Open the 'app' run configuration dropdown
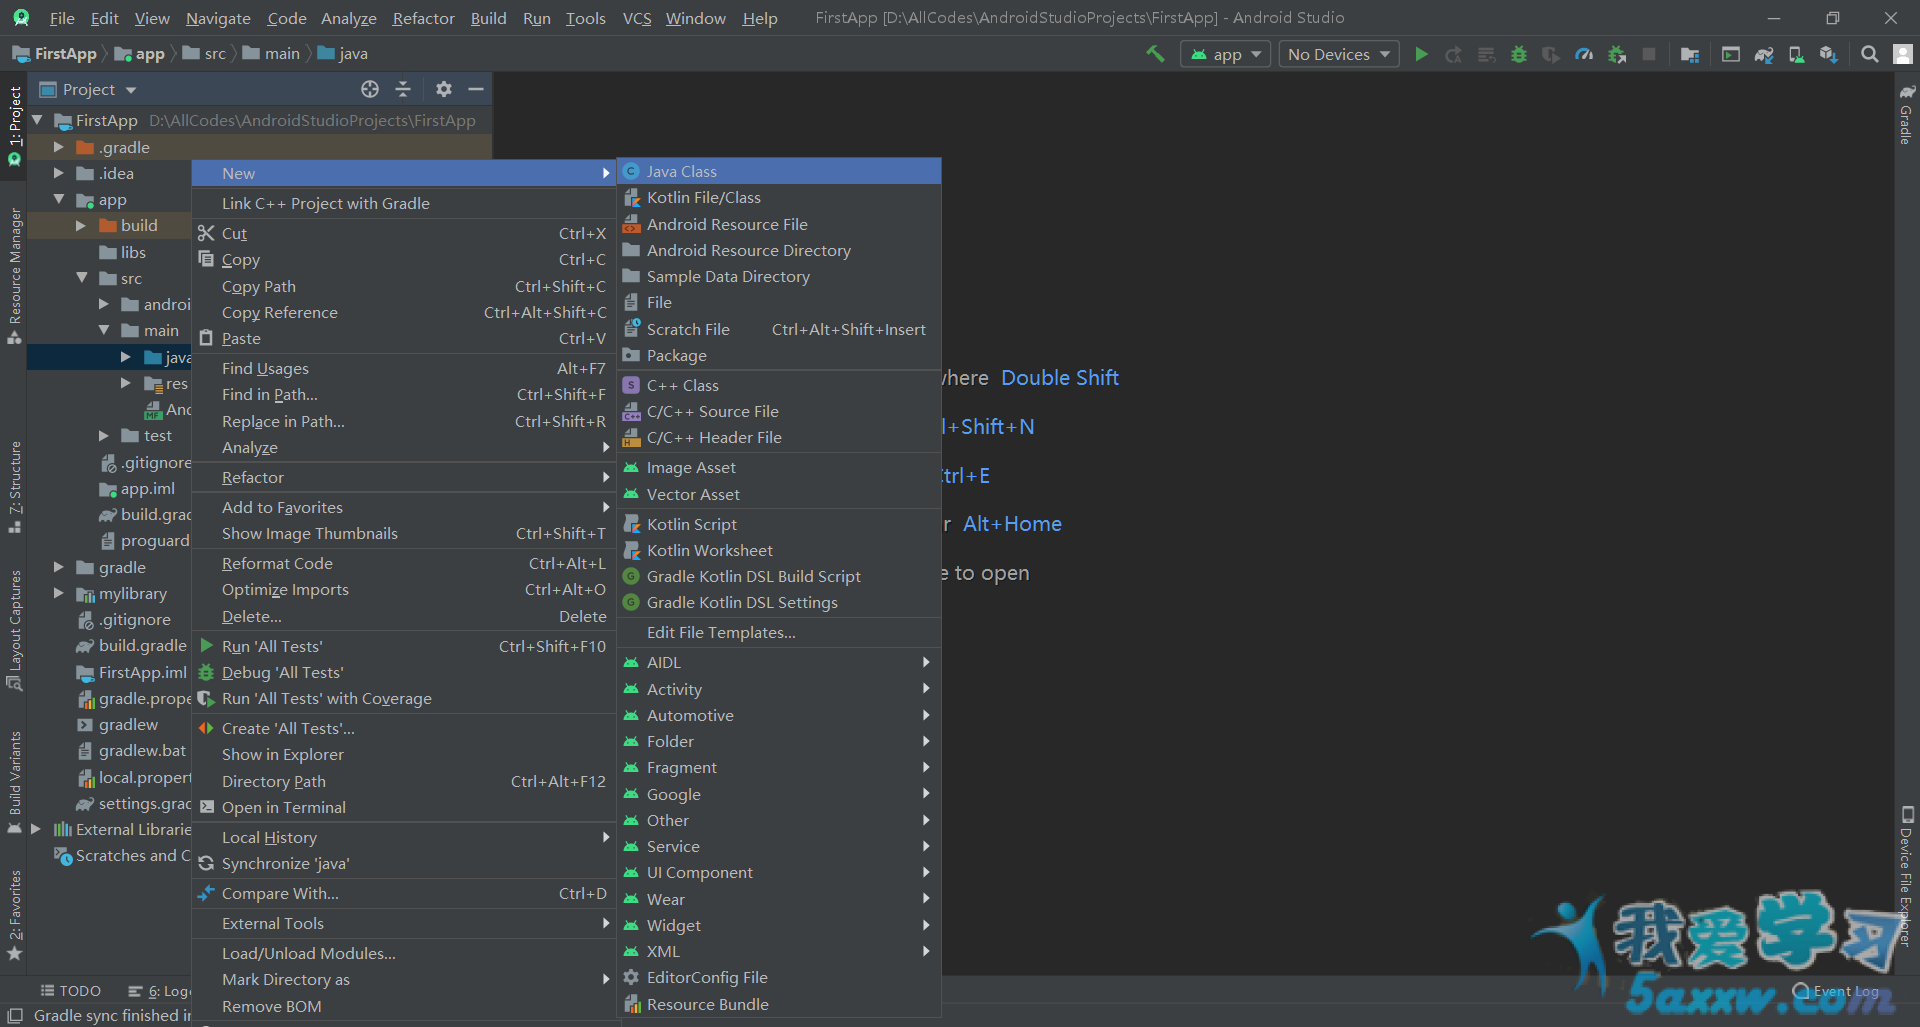The width and height of the screenshot is (1920, 1027). 1226,54
